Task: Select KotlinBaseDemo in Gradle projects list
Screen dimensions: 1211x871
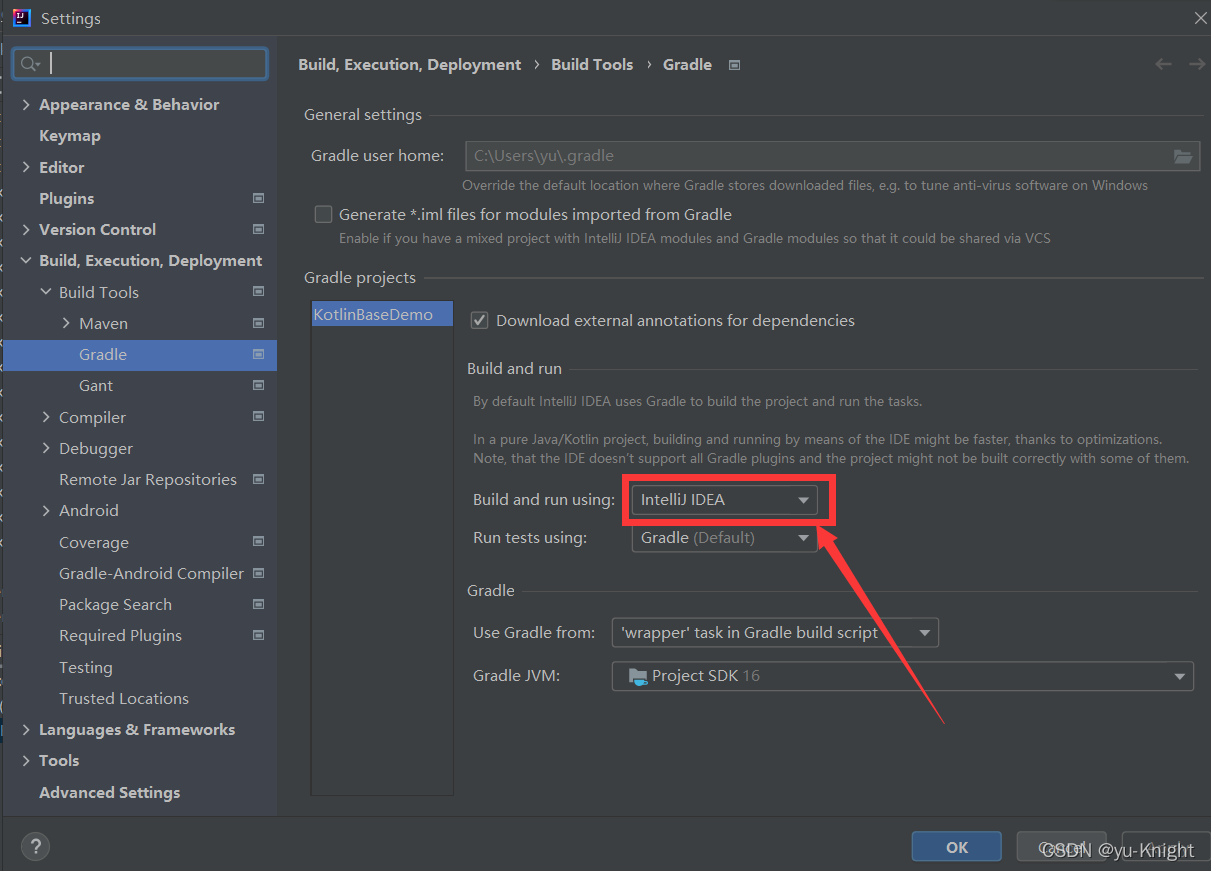Action: [x=382, y=314]
